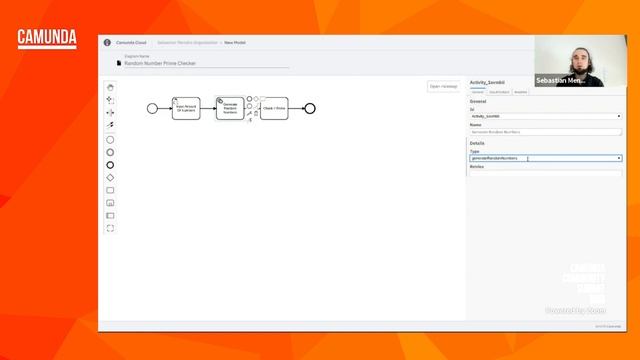Append end event via context pad
The height and width of the screenshot is (360, 640).
coord(249,99)
